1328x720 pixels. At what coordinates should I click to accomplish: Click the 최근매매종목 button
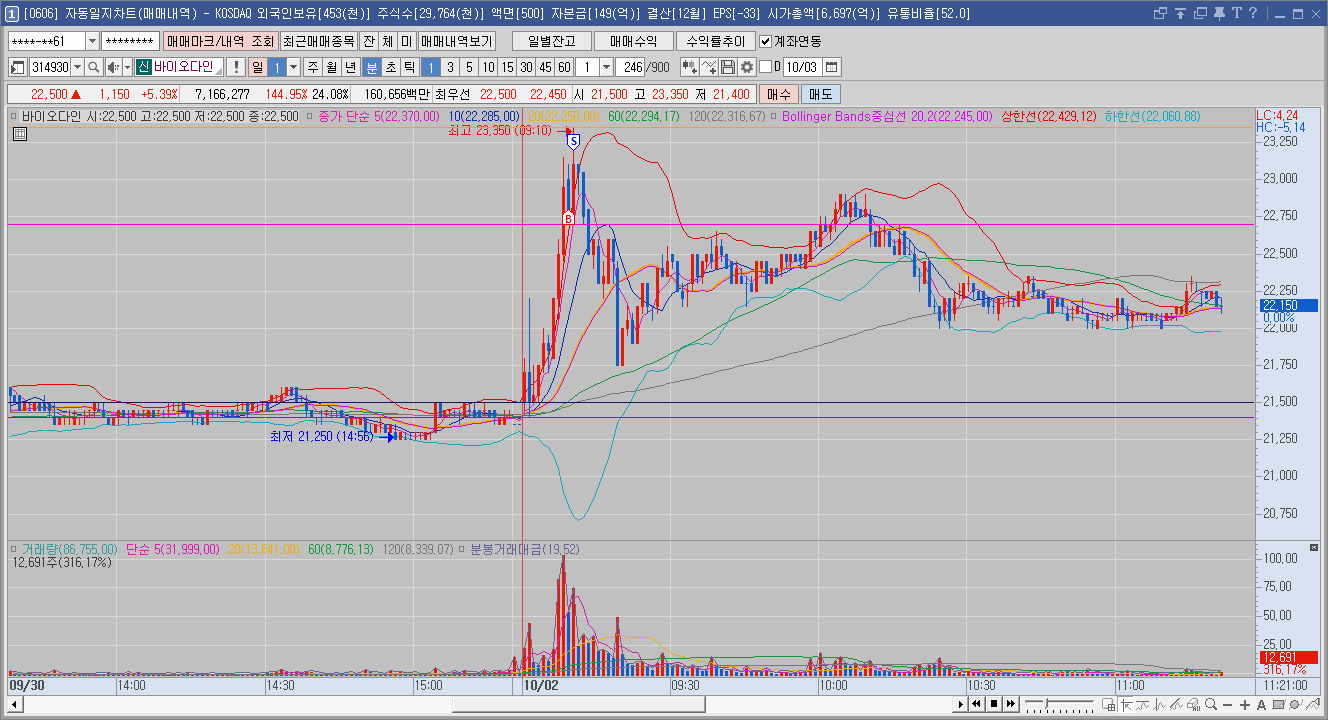click(318, 41)
